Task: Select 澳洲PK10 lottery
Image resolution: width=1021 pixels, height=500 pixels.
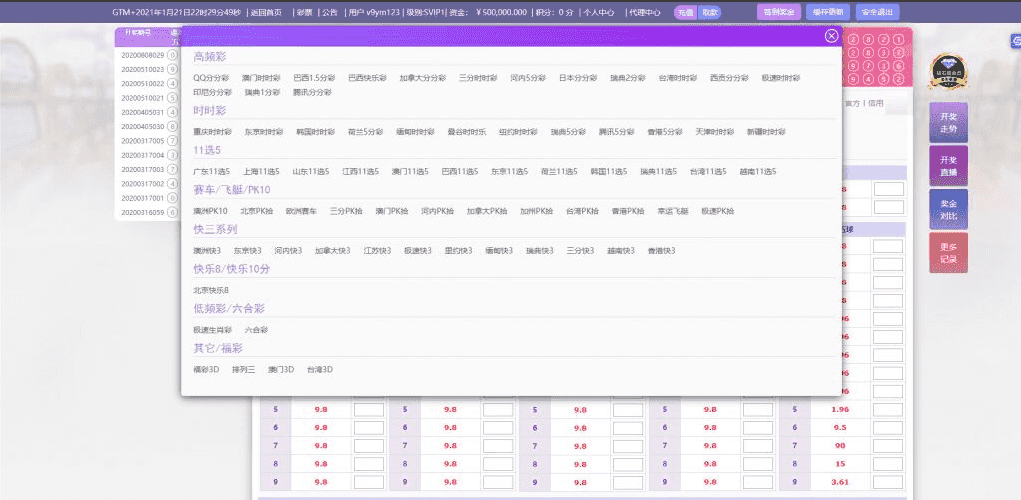Action: pyautogui.click(x=210, y=212)
